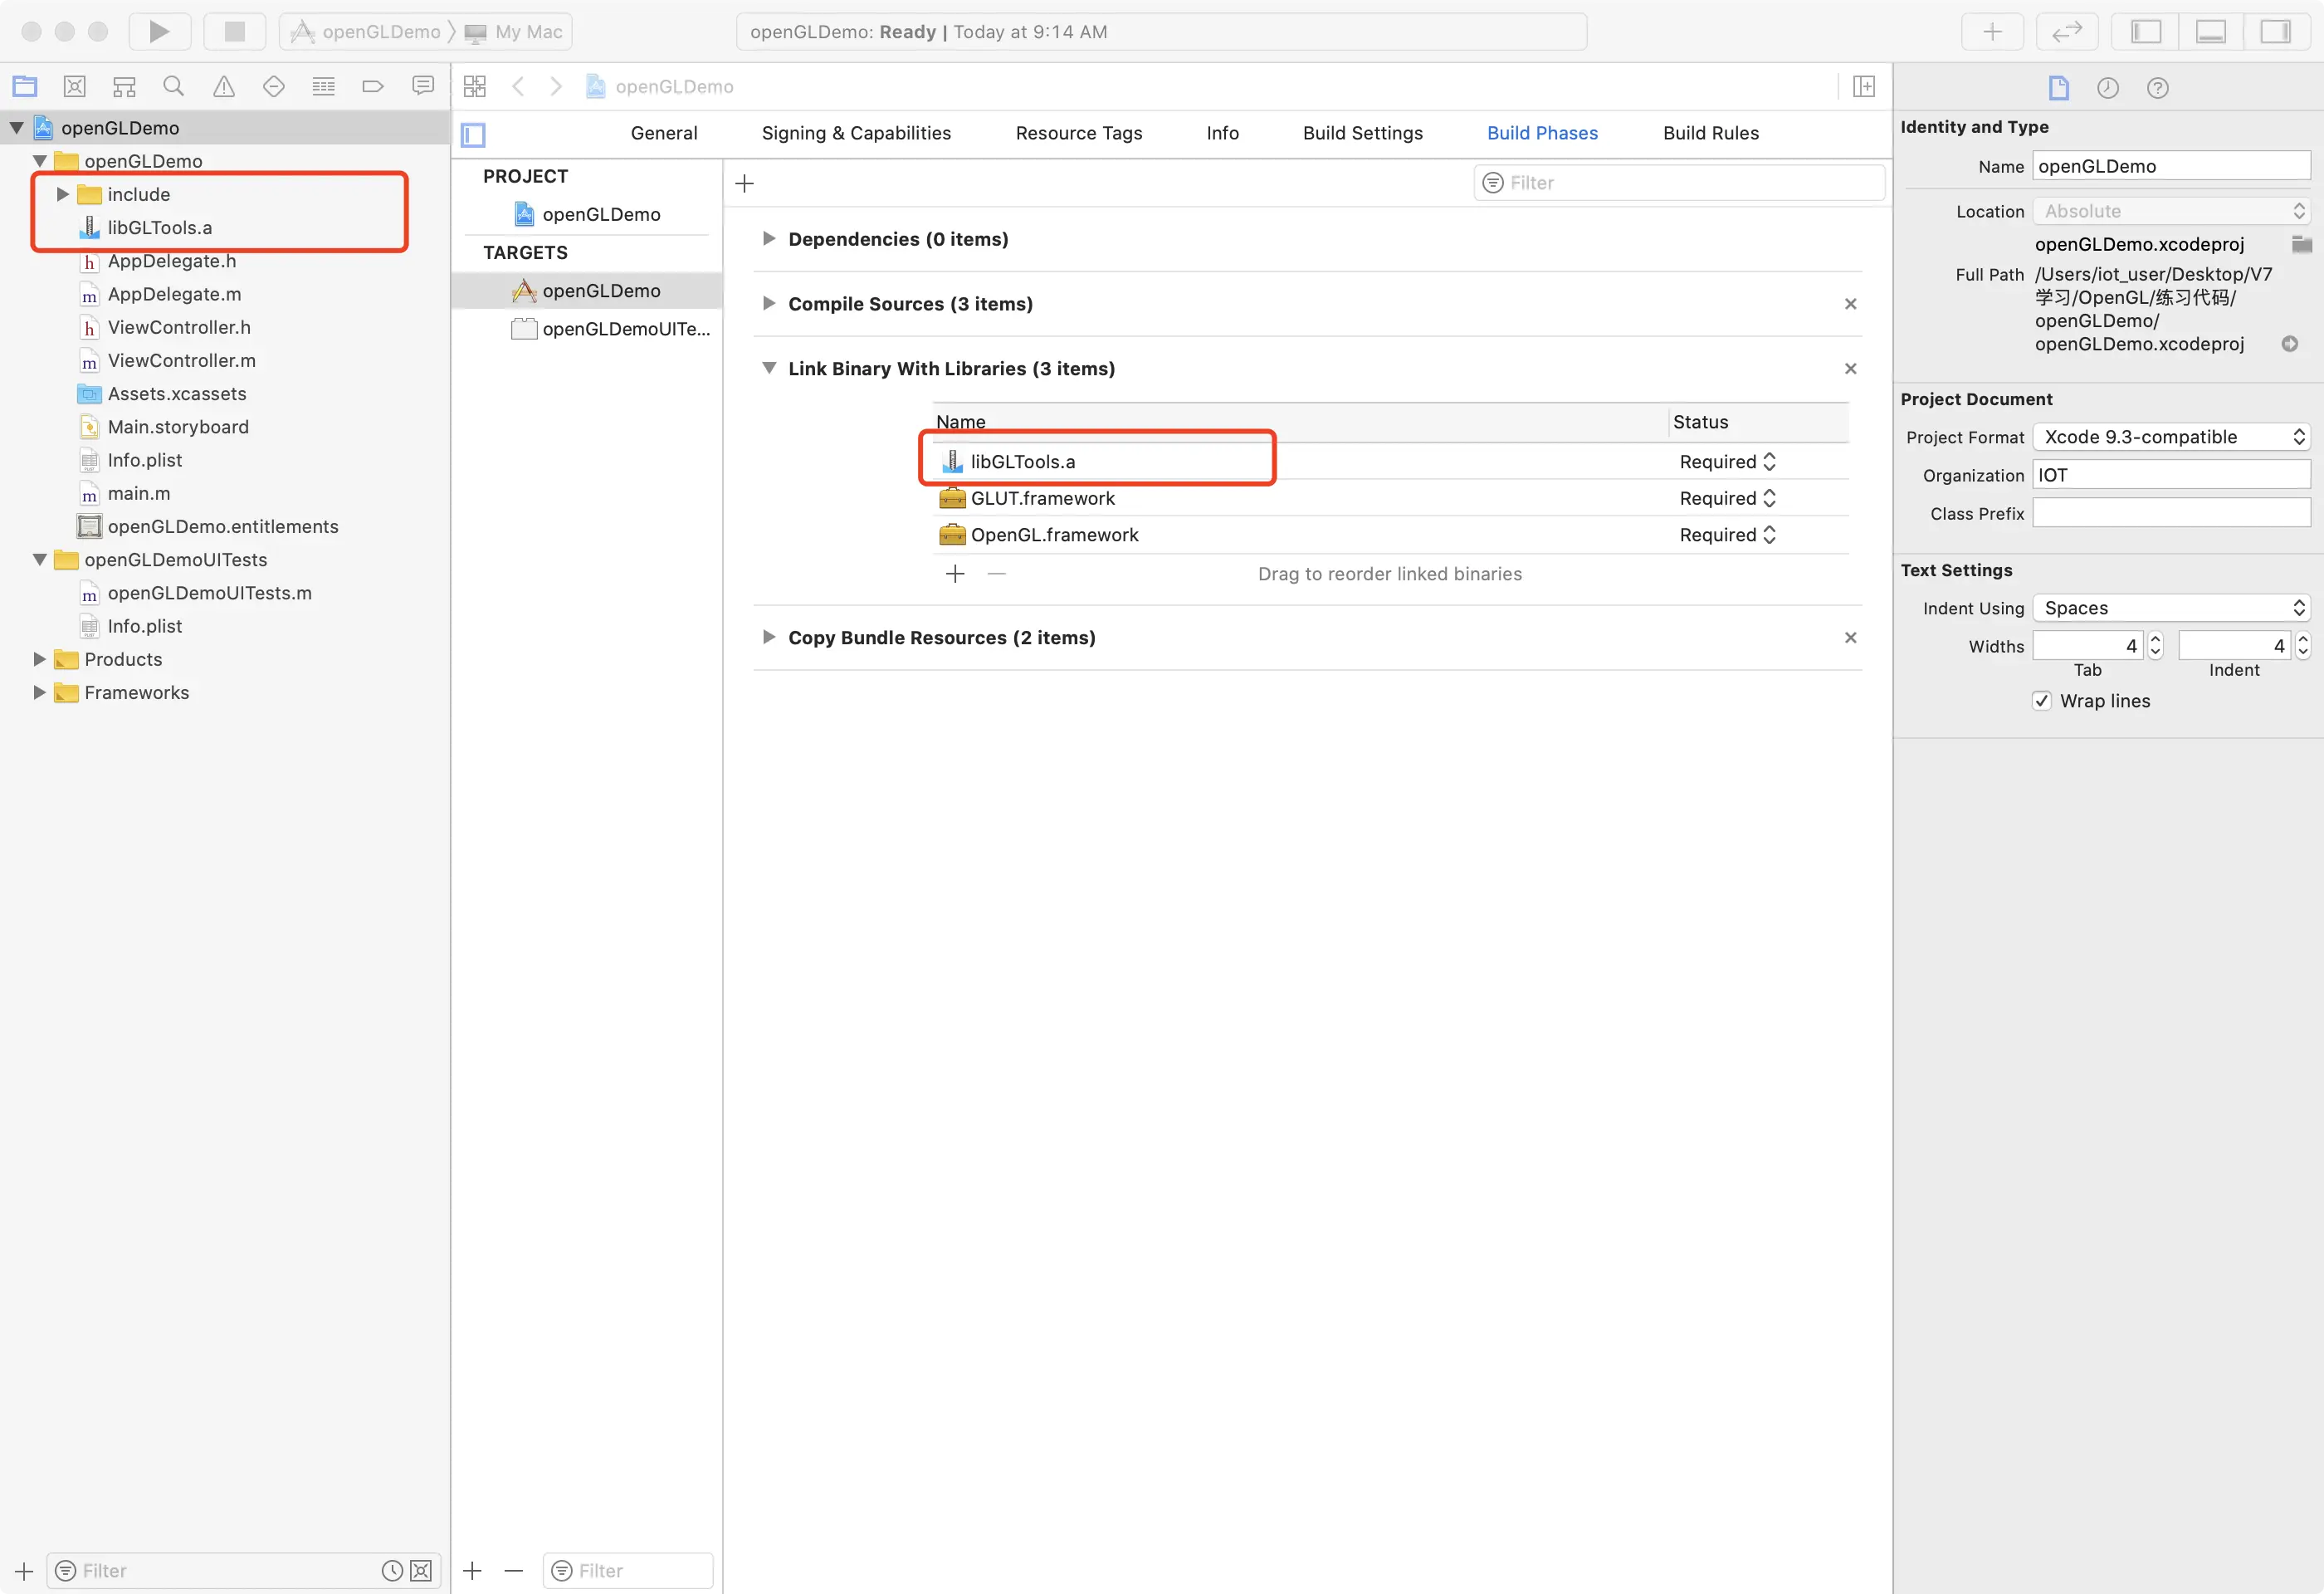Show the Issue navigator warning icon
Viewport: 2324px width, 1594px height.
223,87
